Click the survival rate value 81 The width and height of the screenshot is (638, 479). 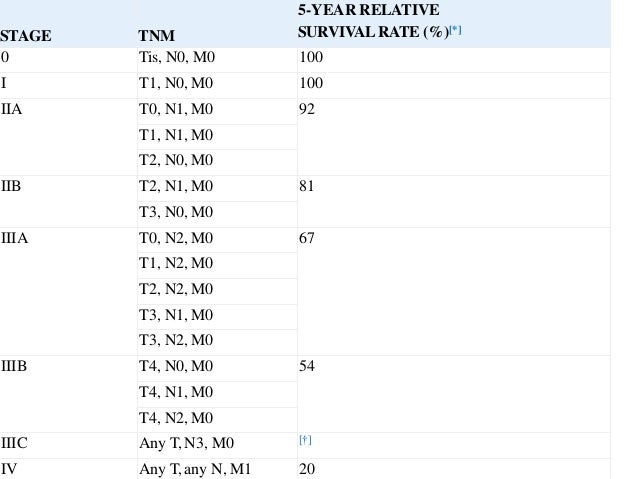[x=306, y=186]
